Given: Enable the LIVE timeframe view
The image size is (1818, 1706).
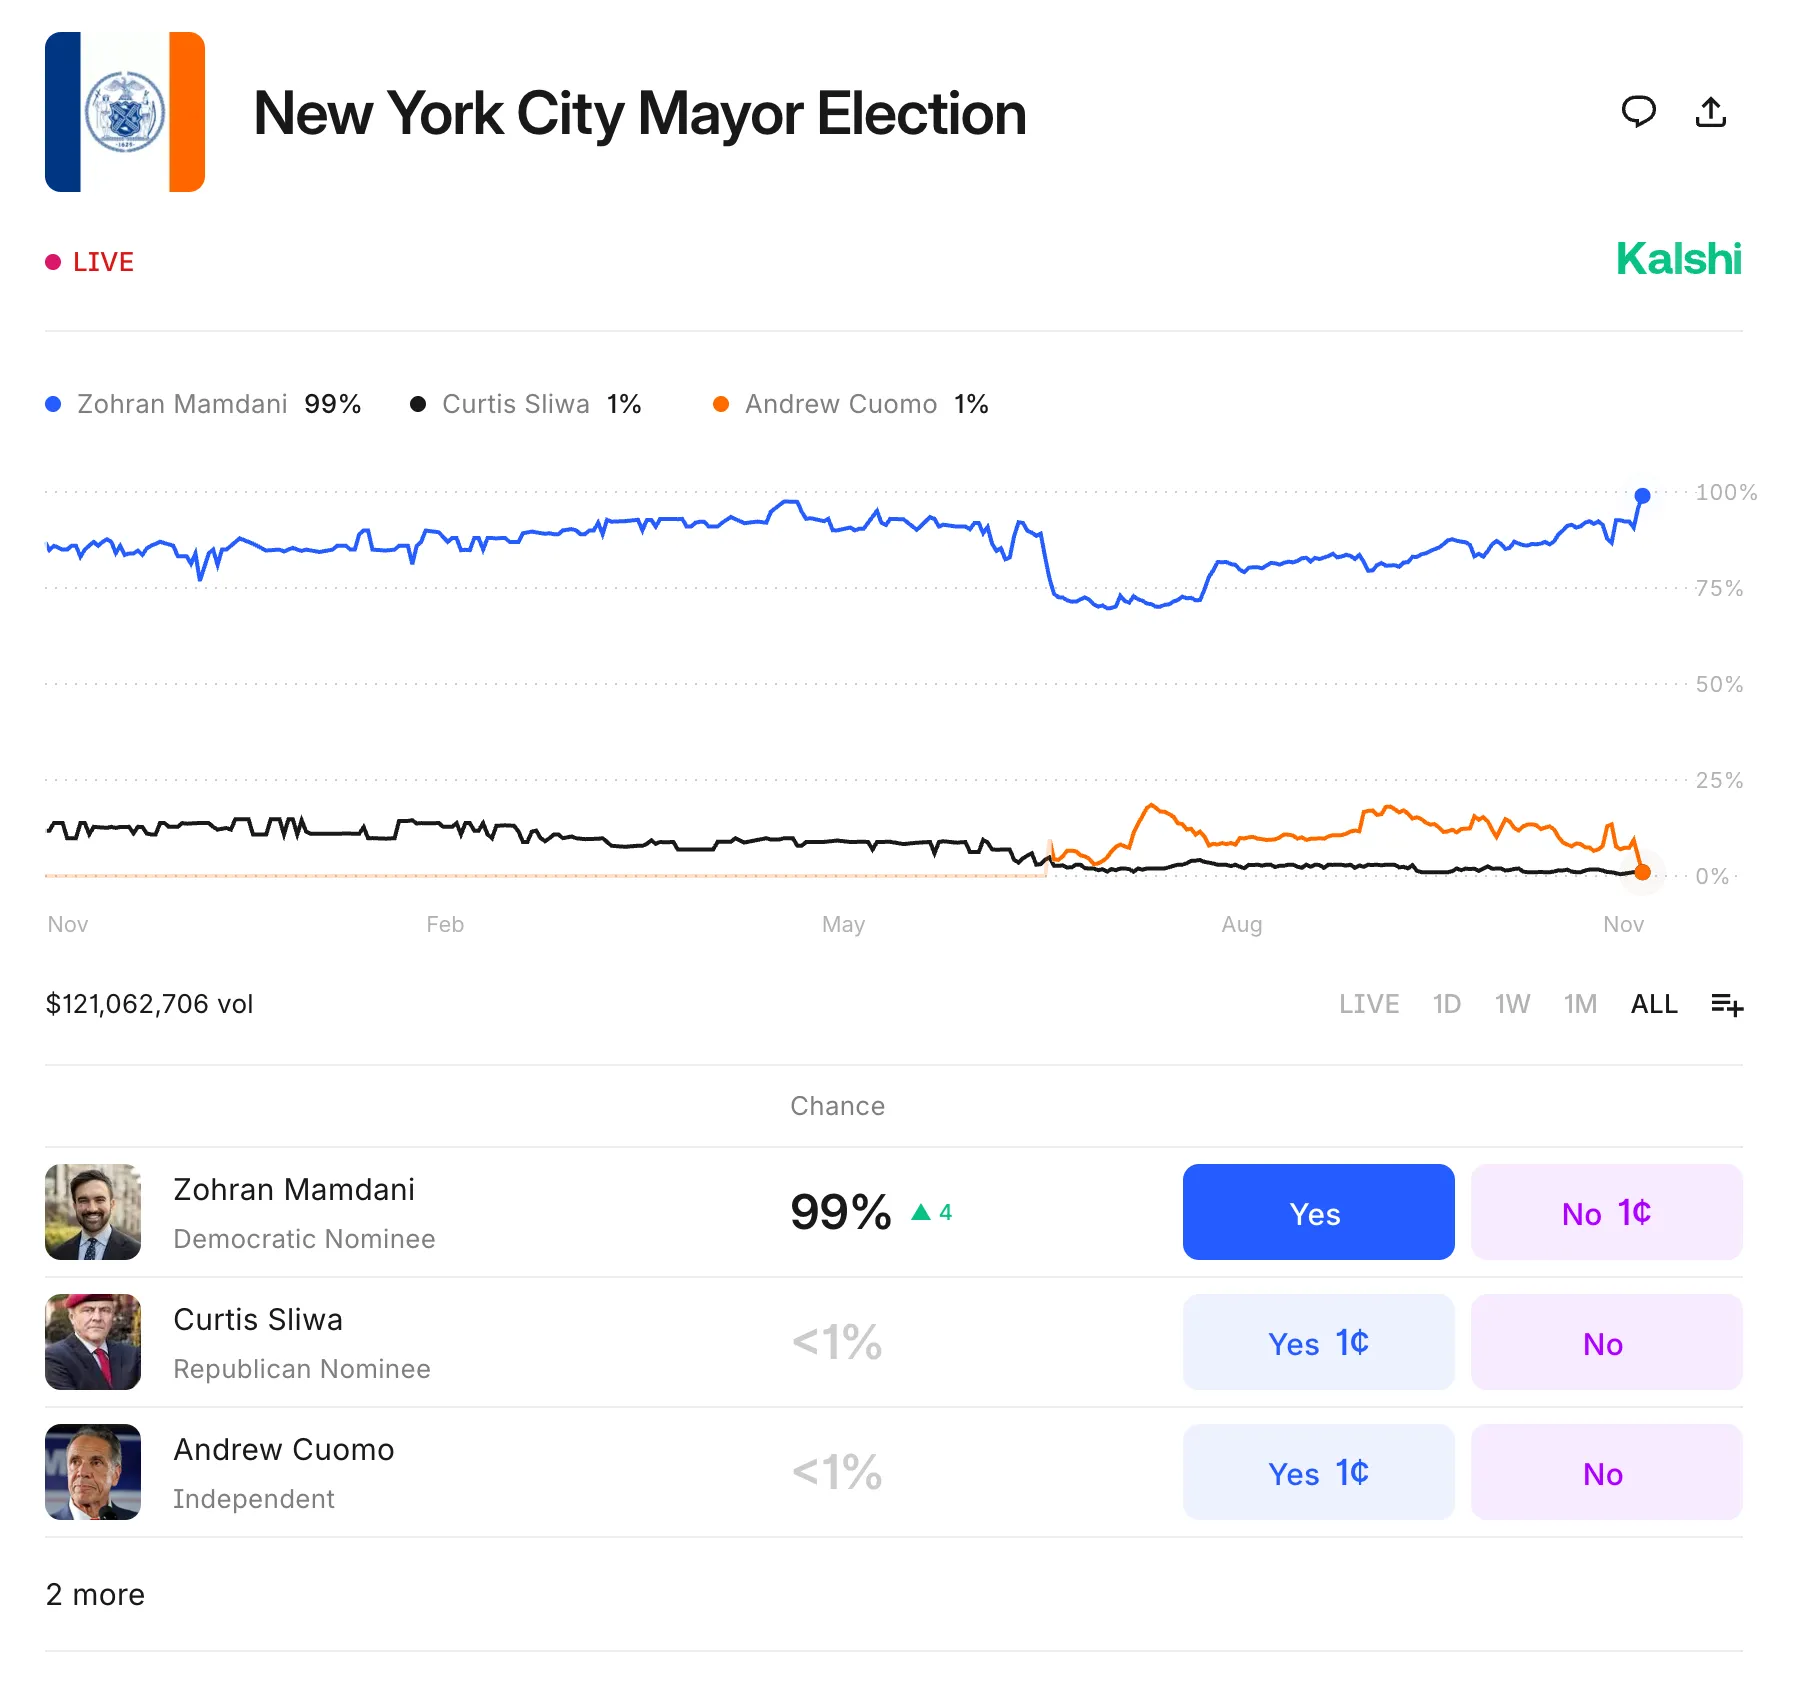Looking at the screenshot, I should click(1369, 1004).
